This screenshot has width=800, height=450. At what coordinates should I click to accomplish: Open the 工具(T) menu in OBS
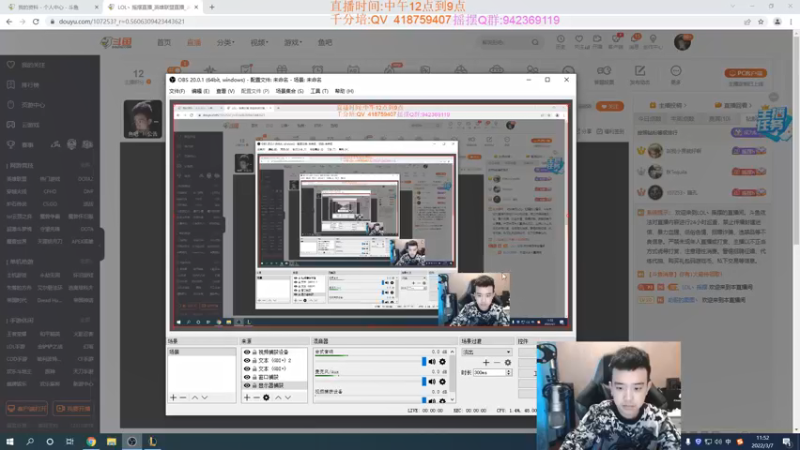pos(319,91)
